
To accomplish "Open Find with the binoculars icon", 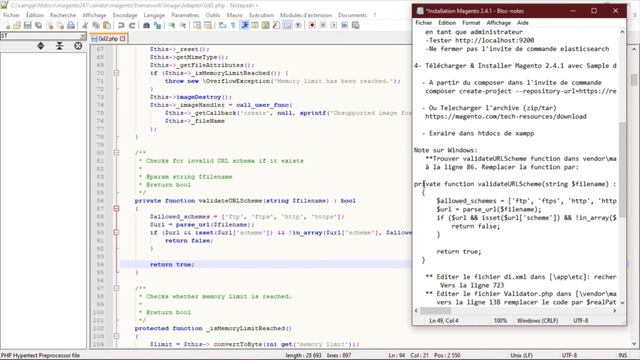I will point(147,25).
